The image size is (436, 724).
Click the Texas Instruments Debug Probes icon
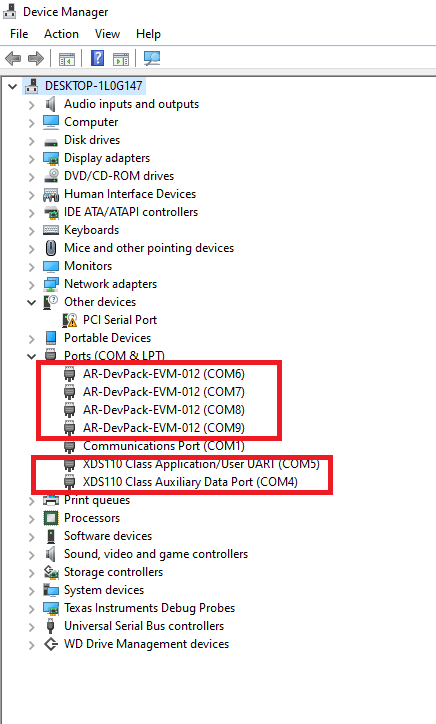pos(51,608)
